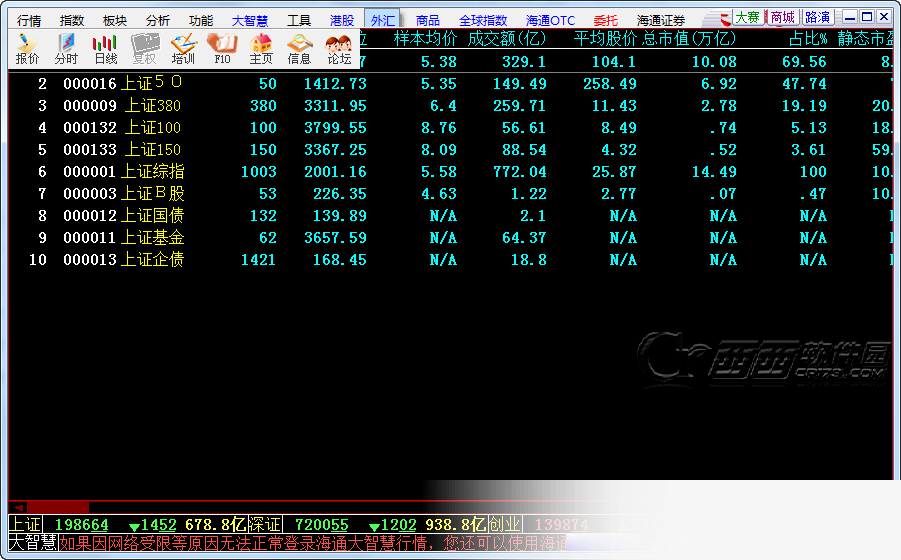Click the scrolling red notice message
The height and width of the screenshot is (560, 901).
click(x=313, y=543)
